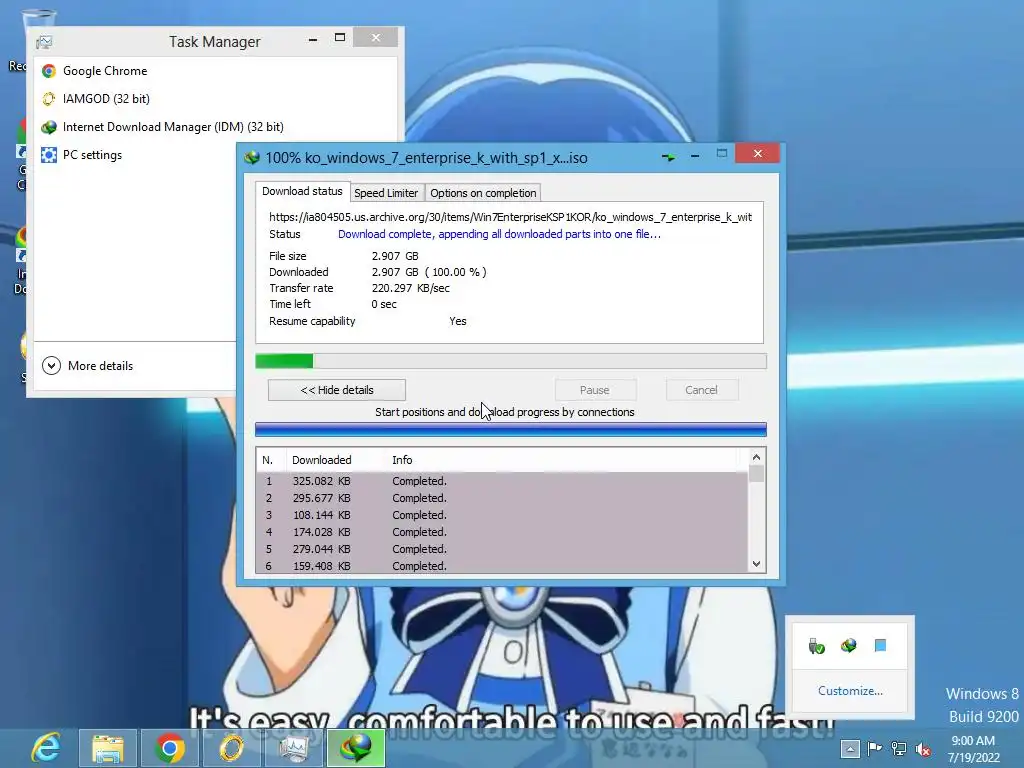Click the blue square tray overflow icon
This screenshot has width=1024, height=768.
point(880,646)
